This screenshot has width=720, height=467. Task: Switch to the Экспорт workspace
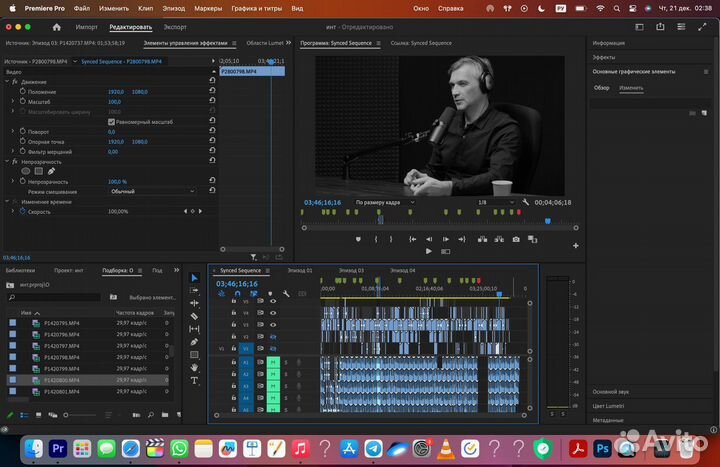pos(175,27)
